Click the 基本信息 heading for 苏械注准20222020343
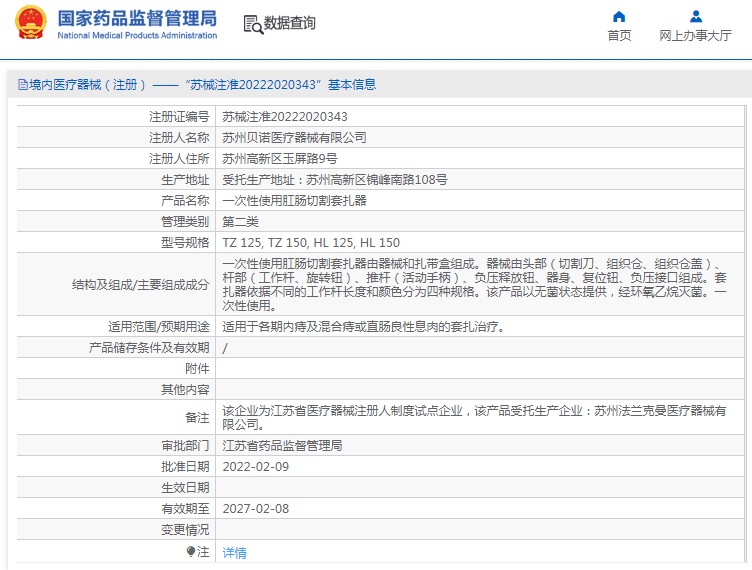752x570 pixels. click(x=352, y=85)
